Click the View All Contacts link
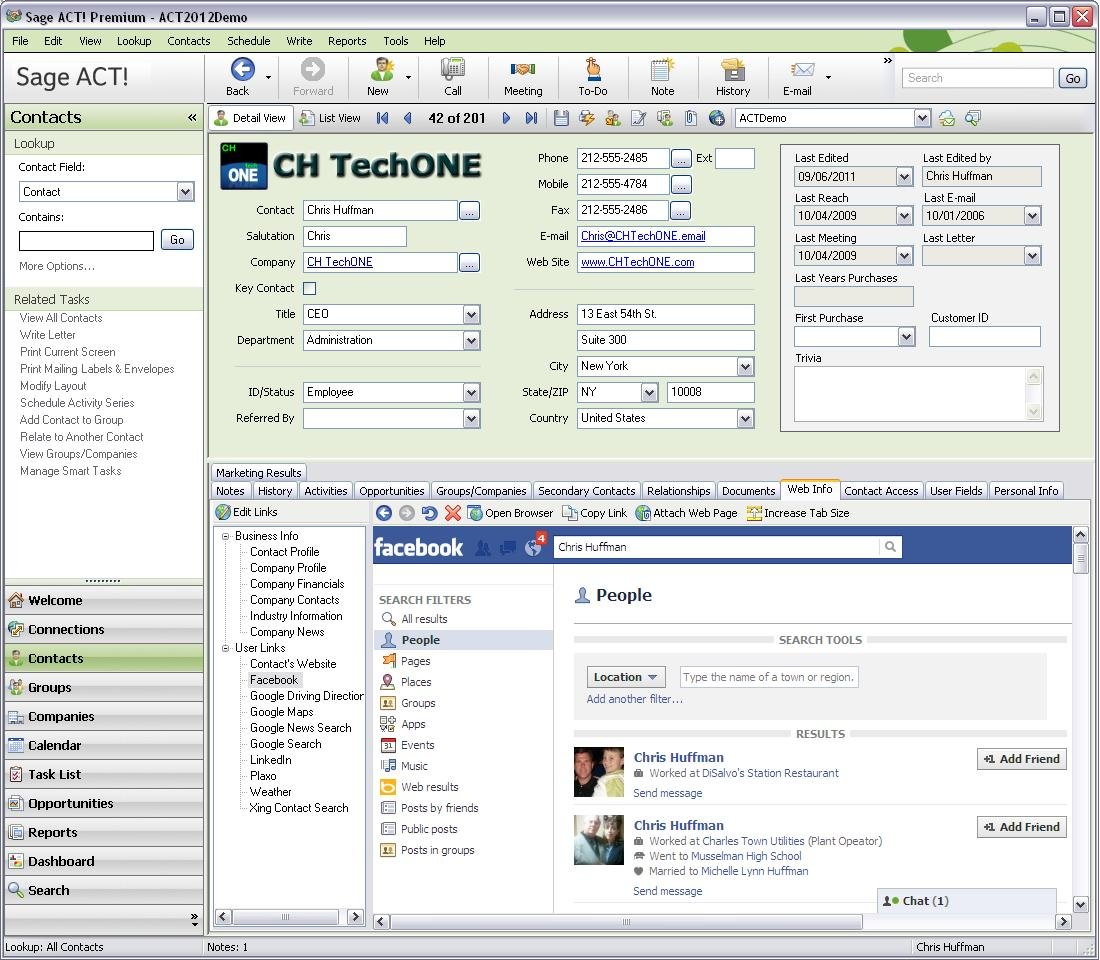The image size is (1100, 960). [x=61, y=318]
